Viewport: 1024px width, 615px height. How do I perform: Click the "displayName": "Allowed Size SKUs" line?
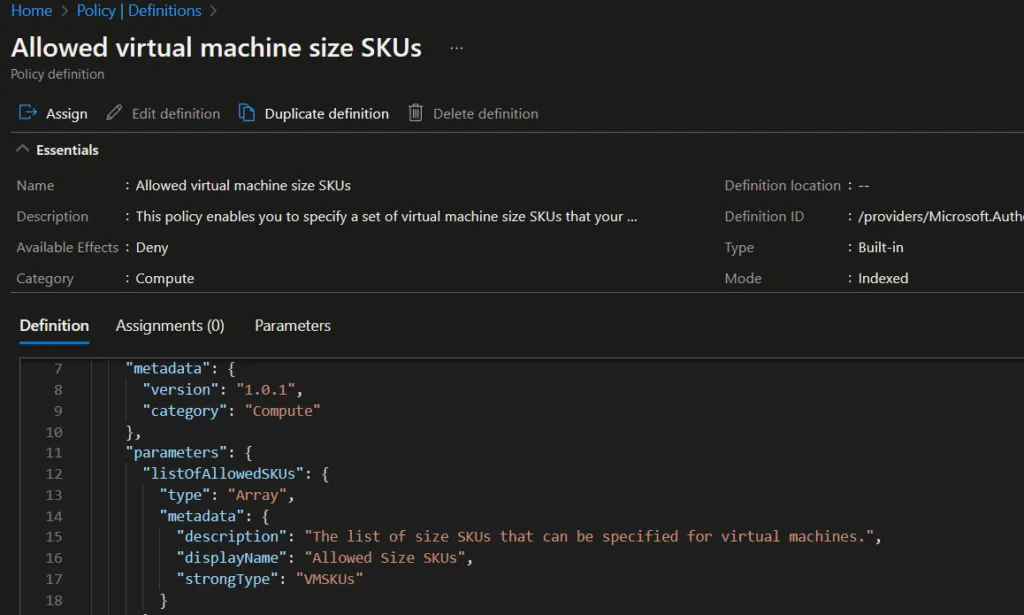pyautogui.click(x=325, y=558)
